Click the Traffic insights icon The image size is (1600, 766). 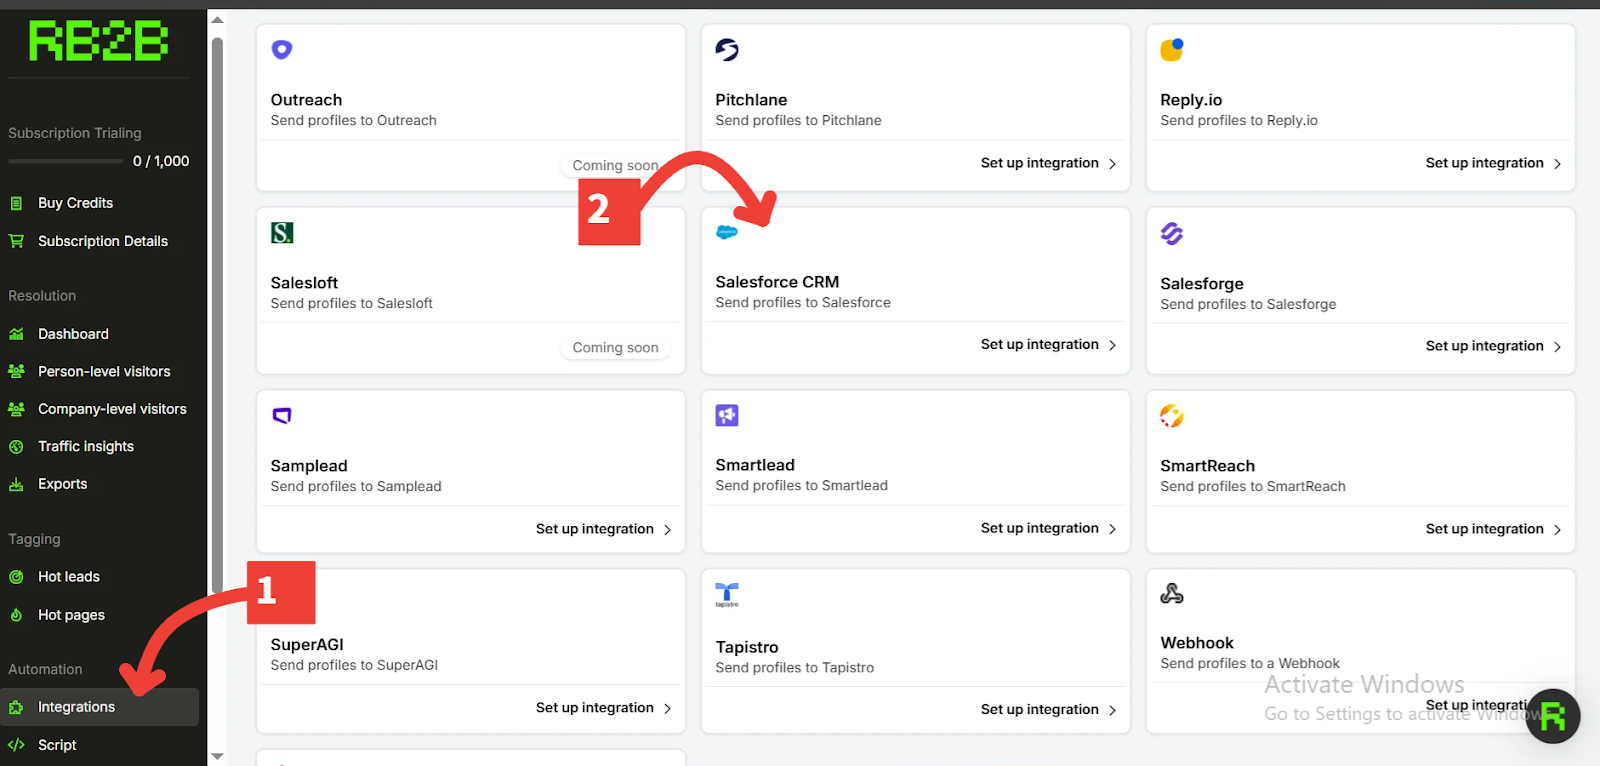click(x=16, y=447)
